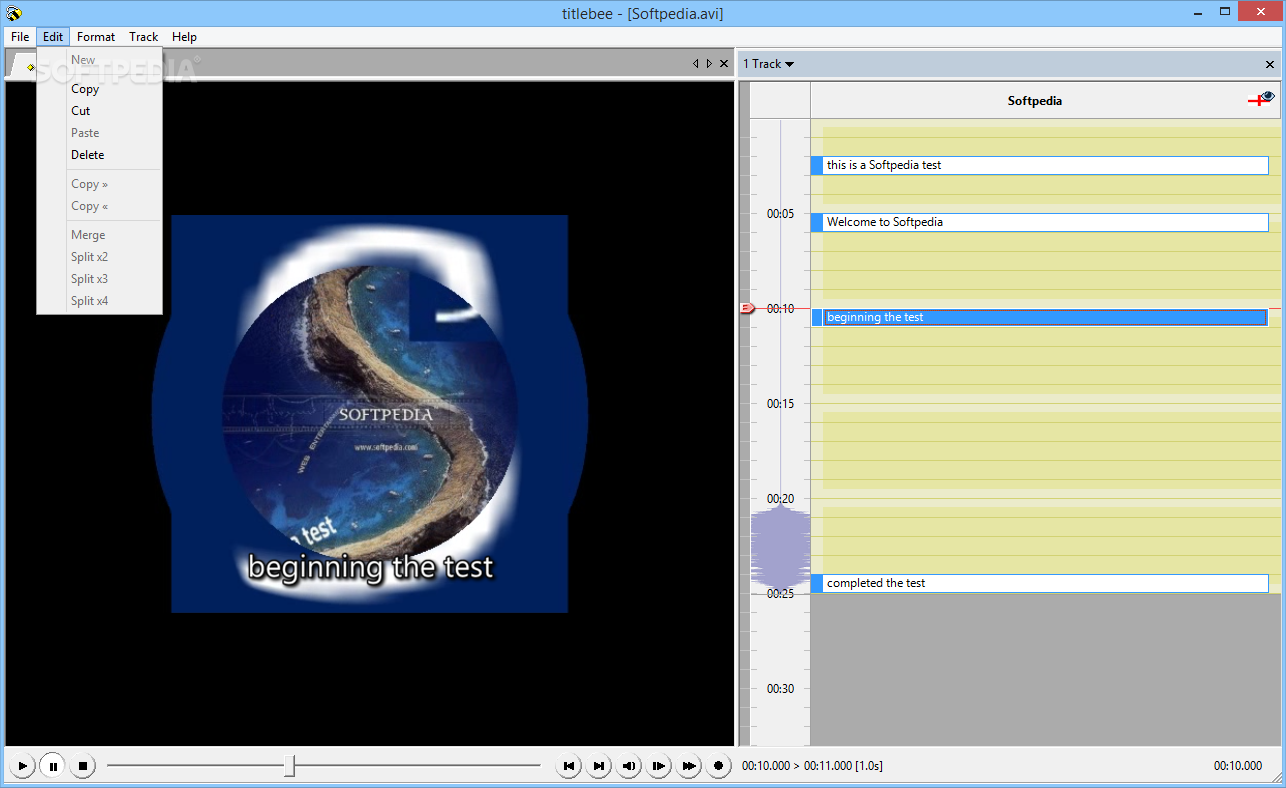1286x788 pixels.
Task: Click the red playhead marker at 00:10
Action: [x=747, y=308]
